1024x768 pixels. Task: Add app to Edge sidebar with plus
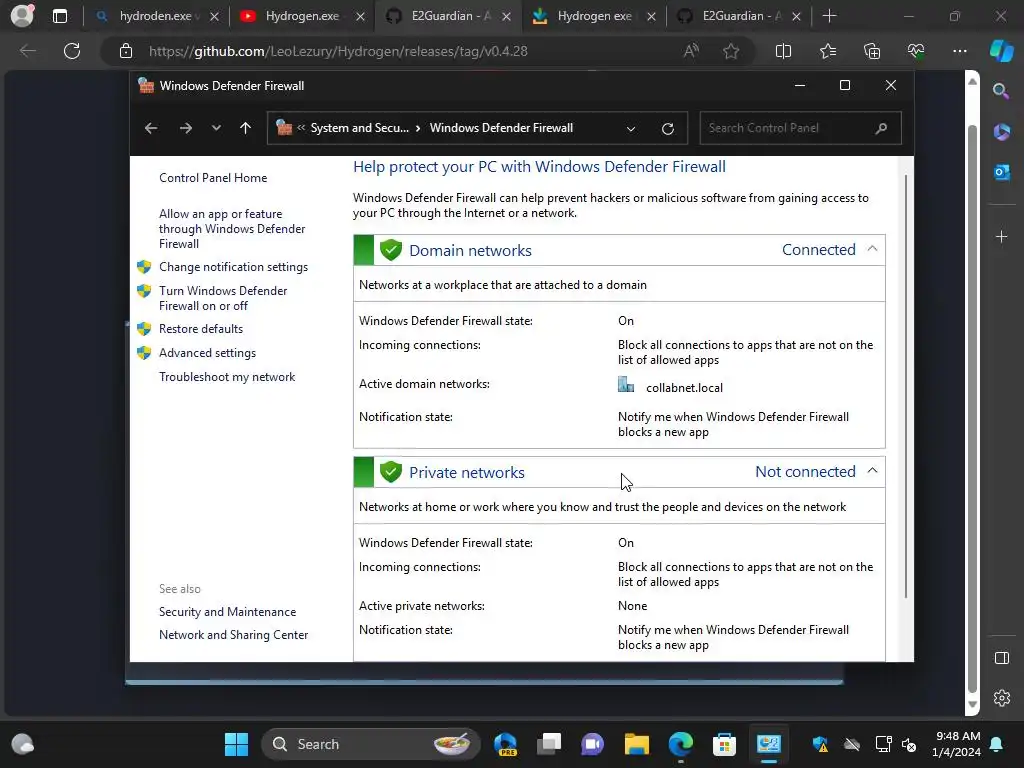(1002, 236)
